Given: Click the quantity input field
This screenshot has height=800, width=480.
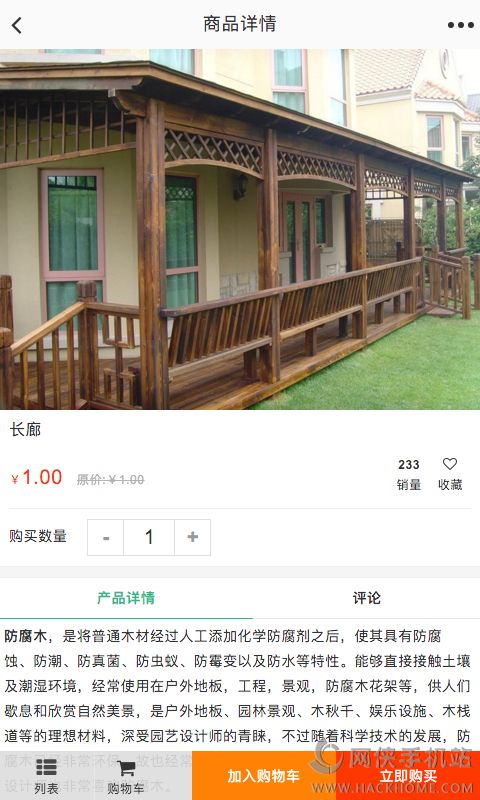Looking at the screenshot, I should coord(149,537).
